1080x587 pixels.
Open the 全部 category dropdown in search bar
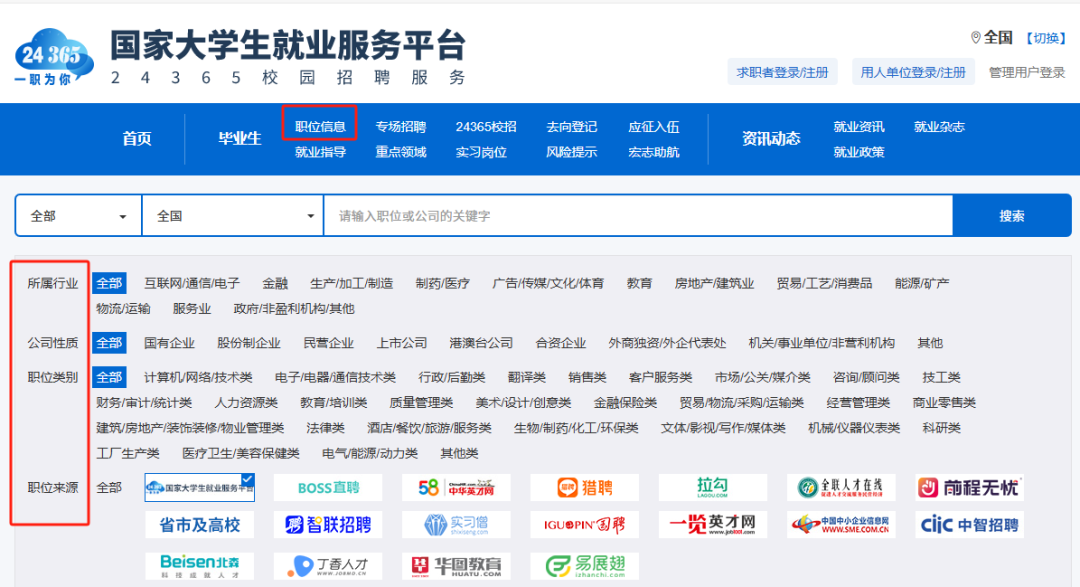point(78,216)
